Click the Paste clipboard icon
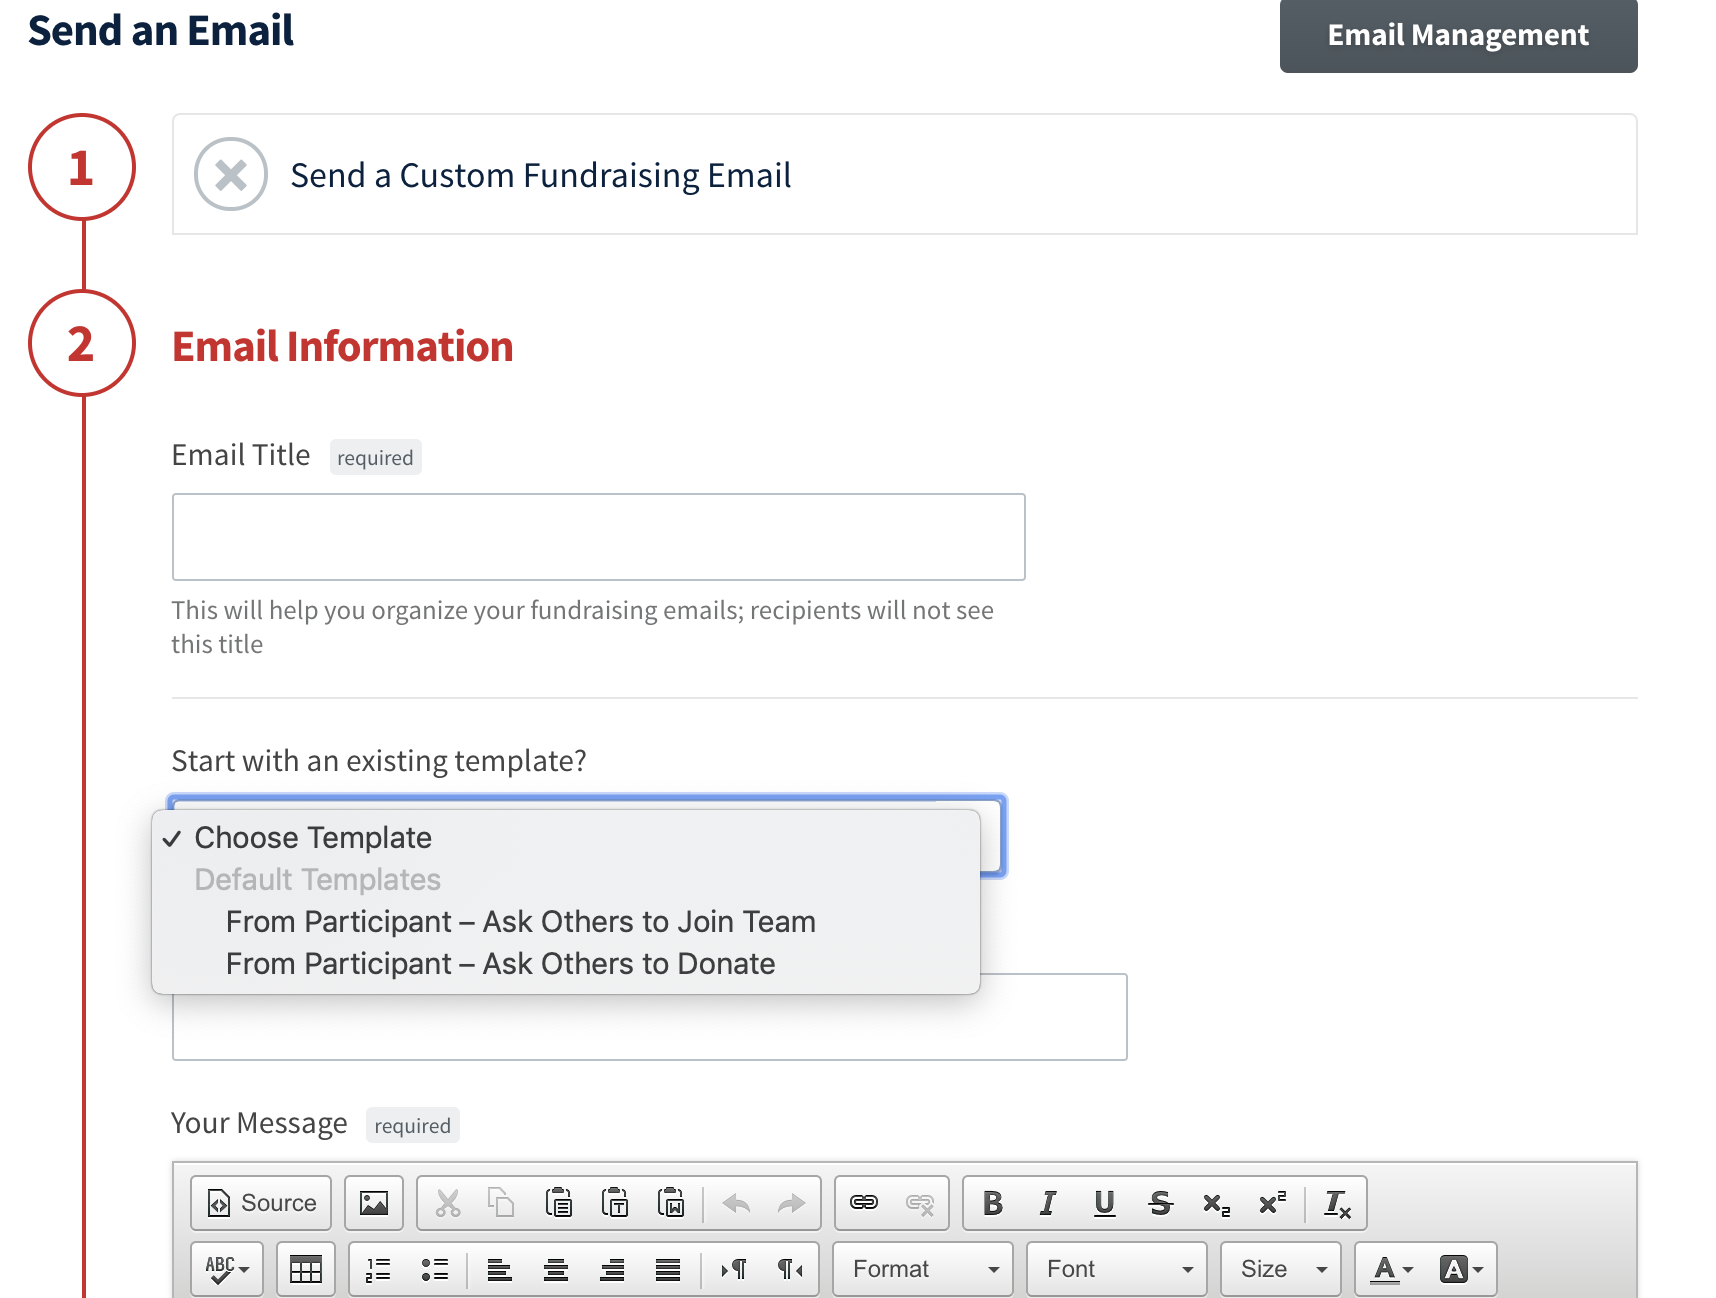The height and width of the screenshot is (1298, 1716). click(x=559, y=1203)
